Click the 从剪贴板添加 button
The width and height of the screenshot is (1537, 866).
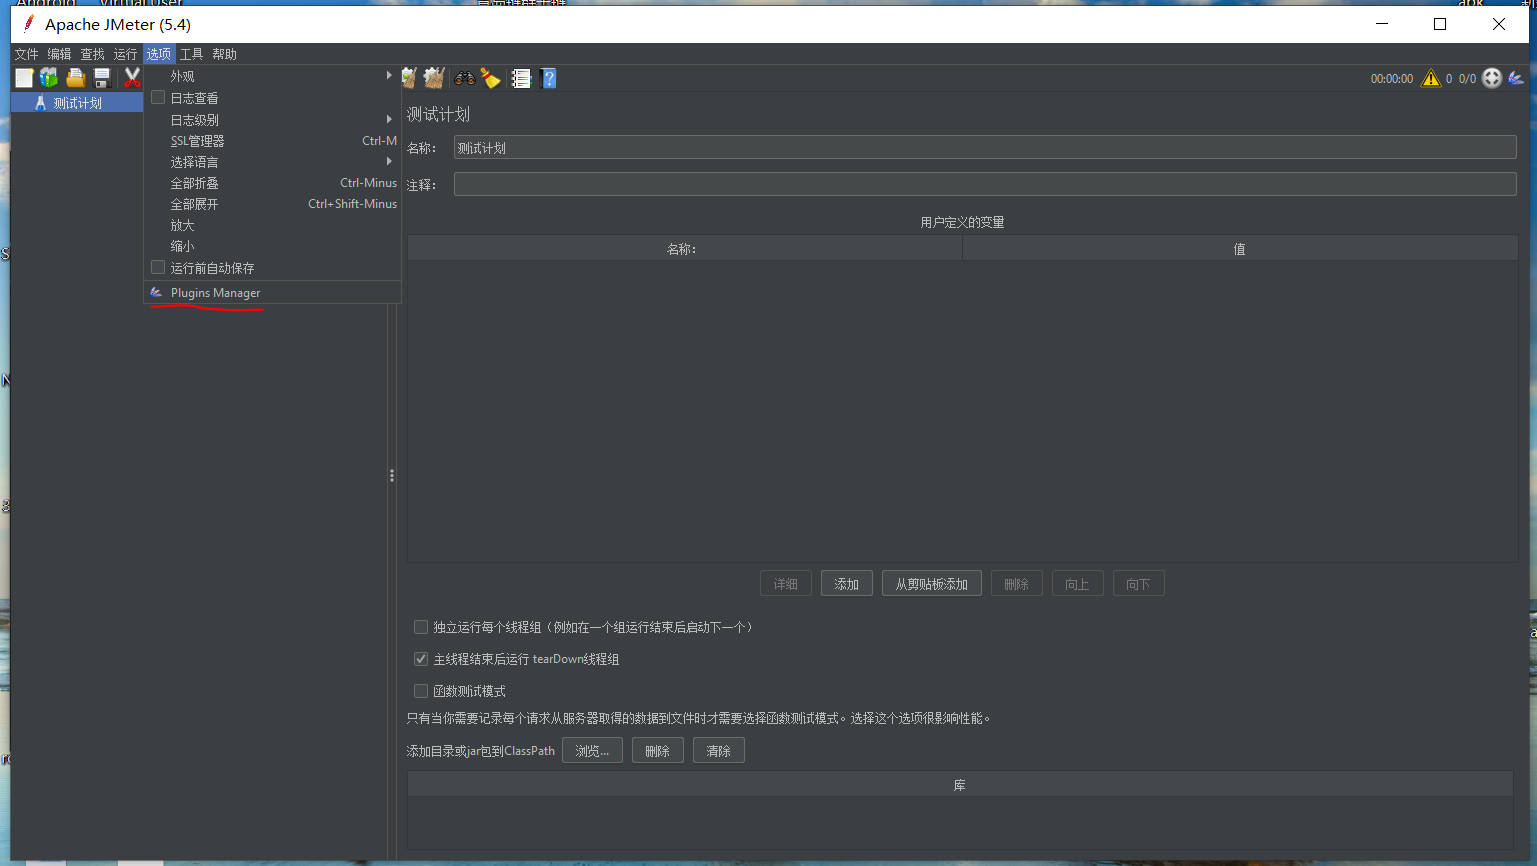[932, 584]
